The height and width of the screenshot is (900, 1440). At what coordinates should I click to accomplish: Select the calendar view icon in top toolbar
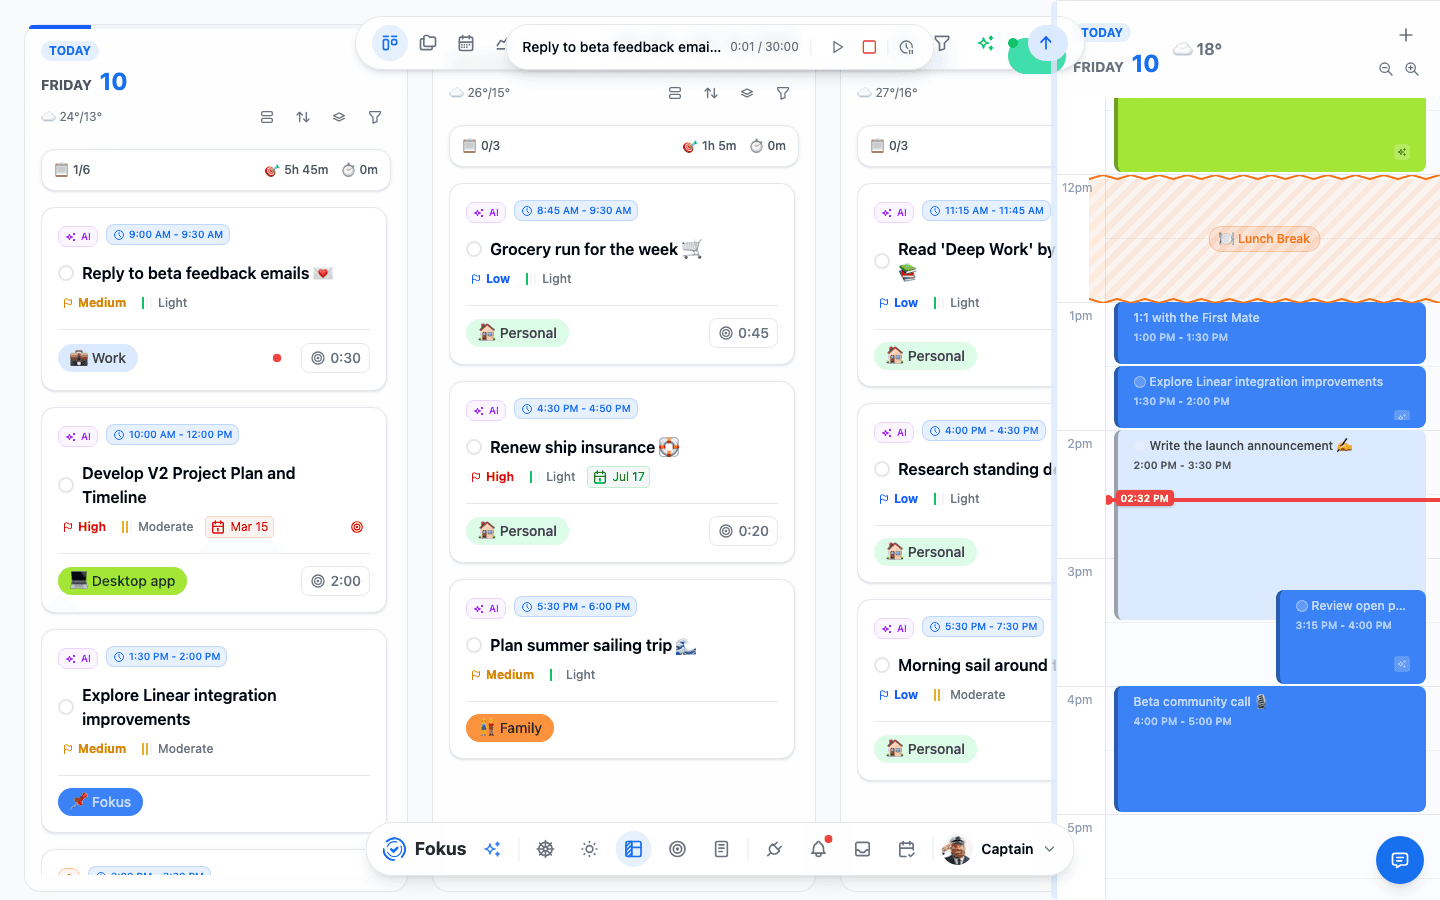click(466, 43)
